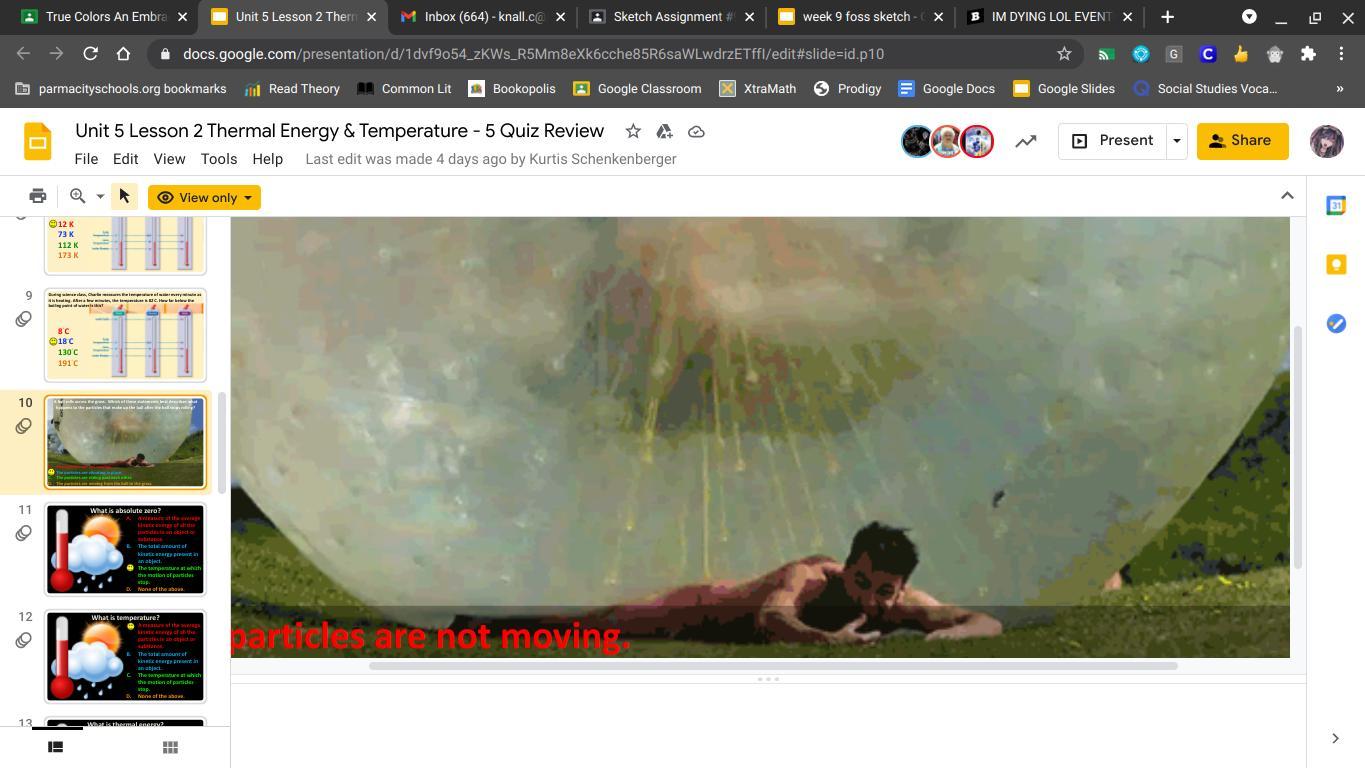Print the presentation using the printer icon
This screenshot has height=768, width=1365.
point(38,197)
